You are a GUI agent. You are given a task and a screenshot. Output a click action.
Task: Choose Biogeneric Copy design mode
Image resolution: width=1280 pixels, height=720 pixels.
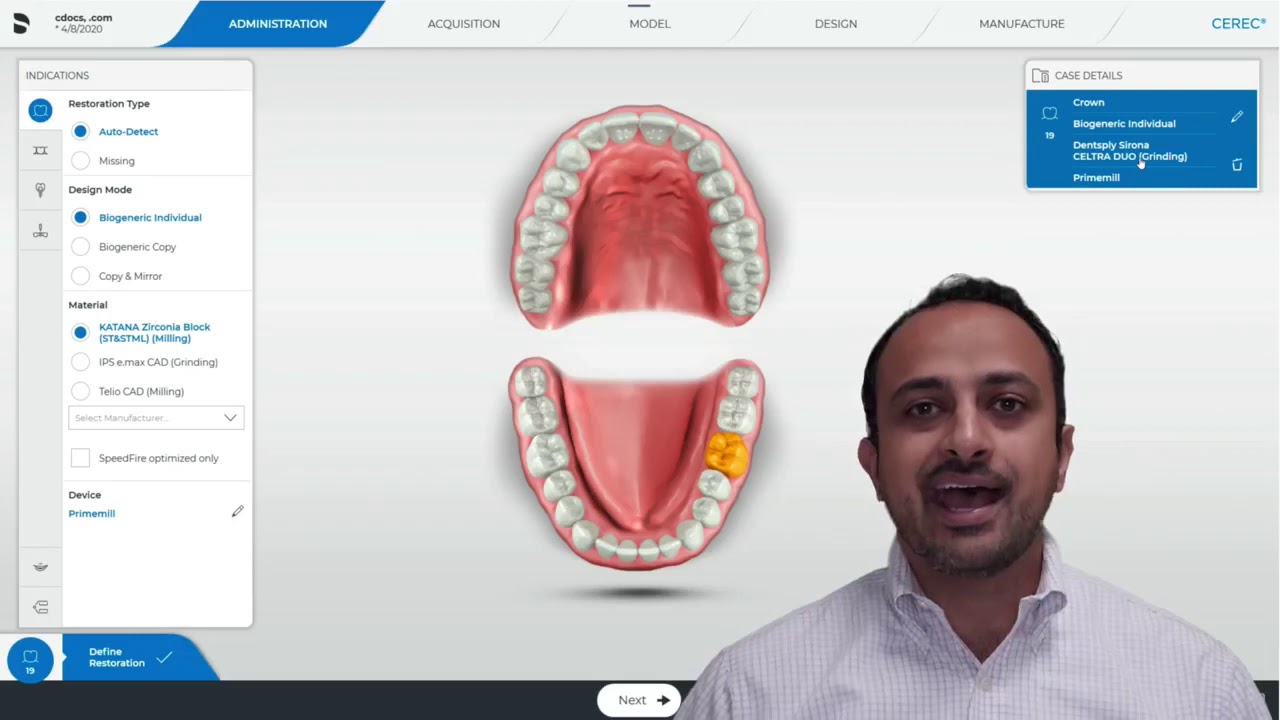[80, 246]
